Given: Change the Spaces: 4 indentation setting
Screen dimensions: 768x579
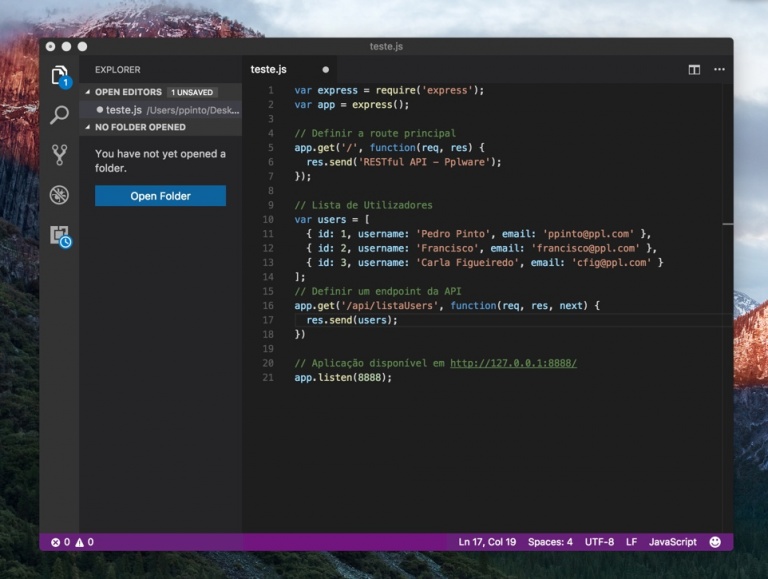Looking at the screenshot, I should (550, 542).
